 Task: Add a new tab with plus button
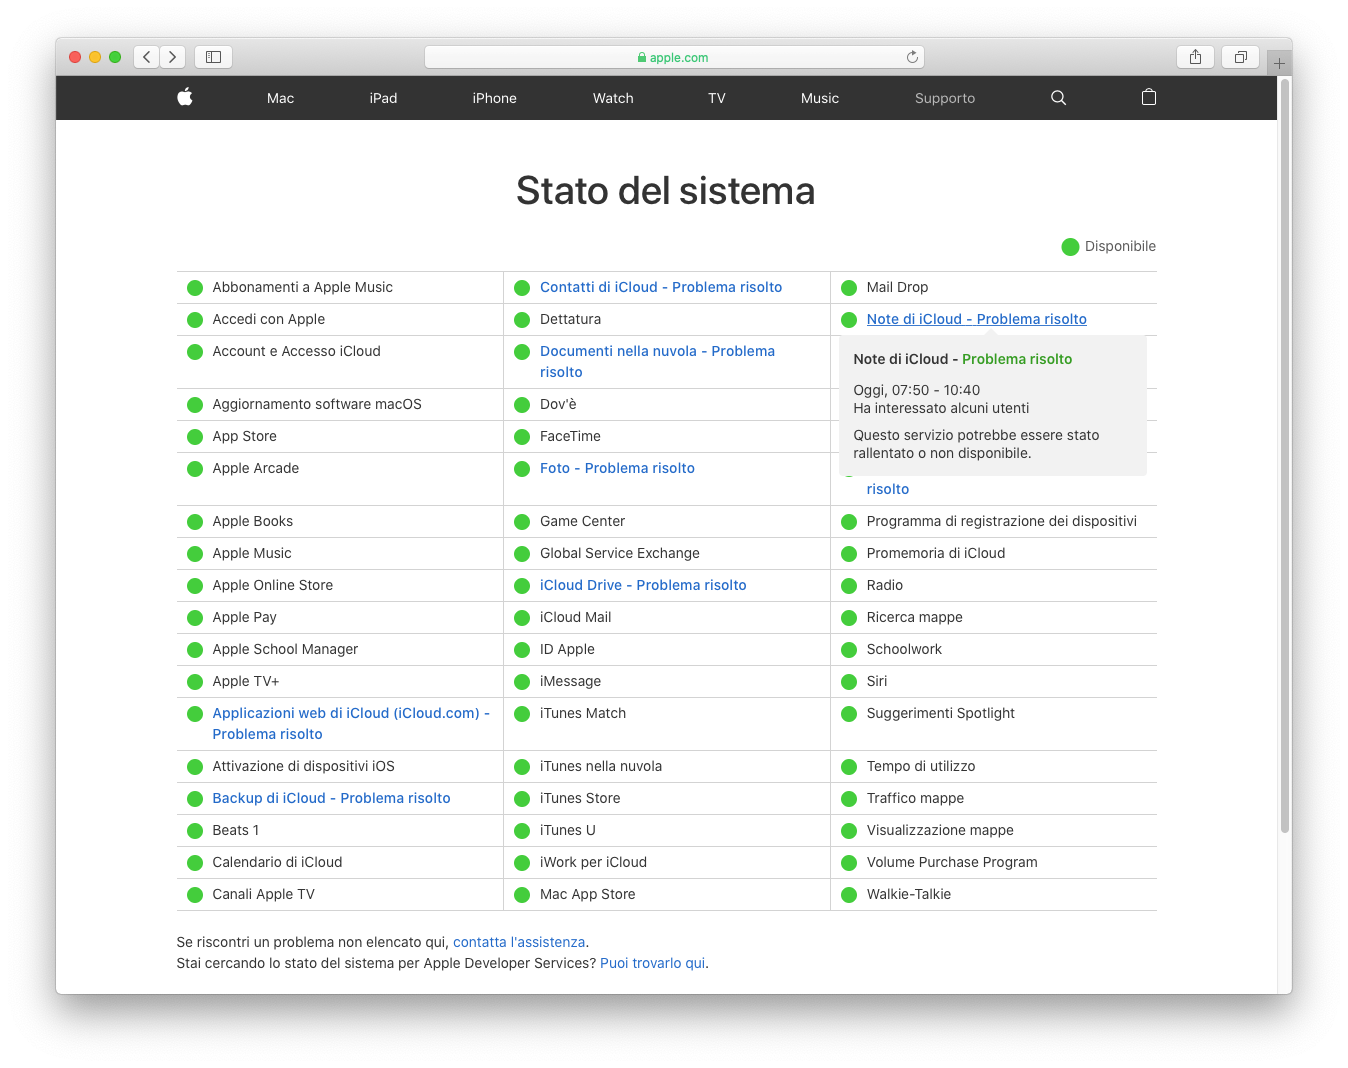[1279, 63]
